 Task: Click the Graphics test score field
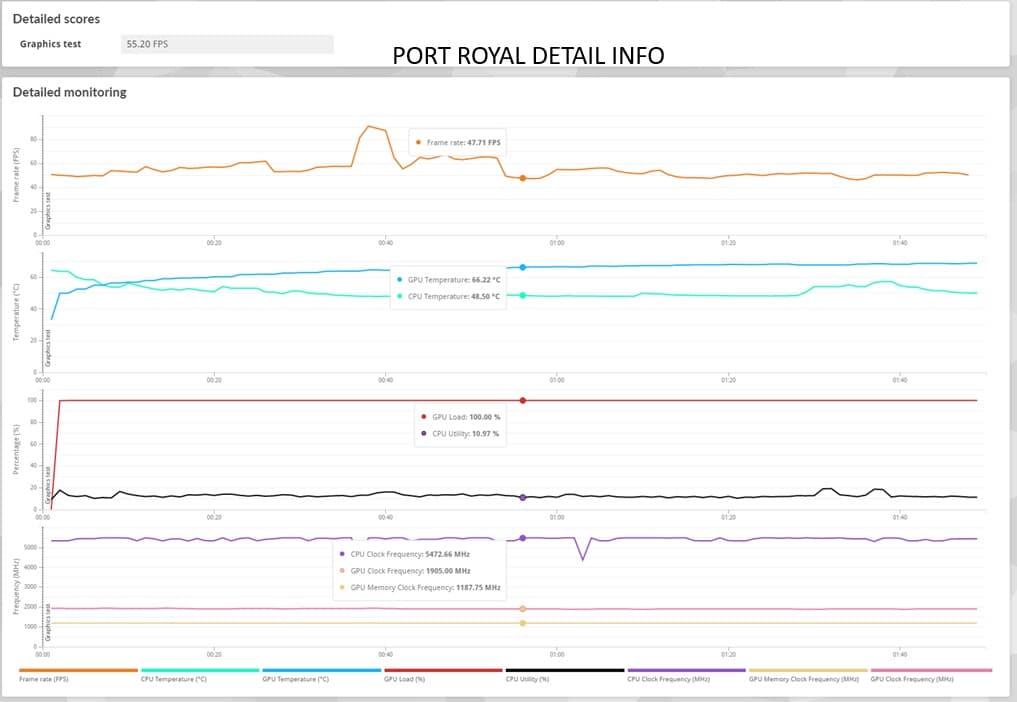pos(227,44)
